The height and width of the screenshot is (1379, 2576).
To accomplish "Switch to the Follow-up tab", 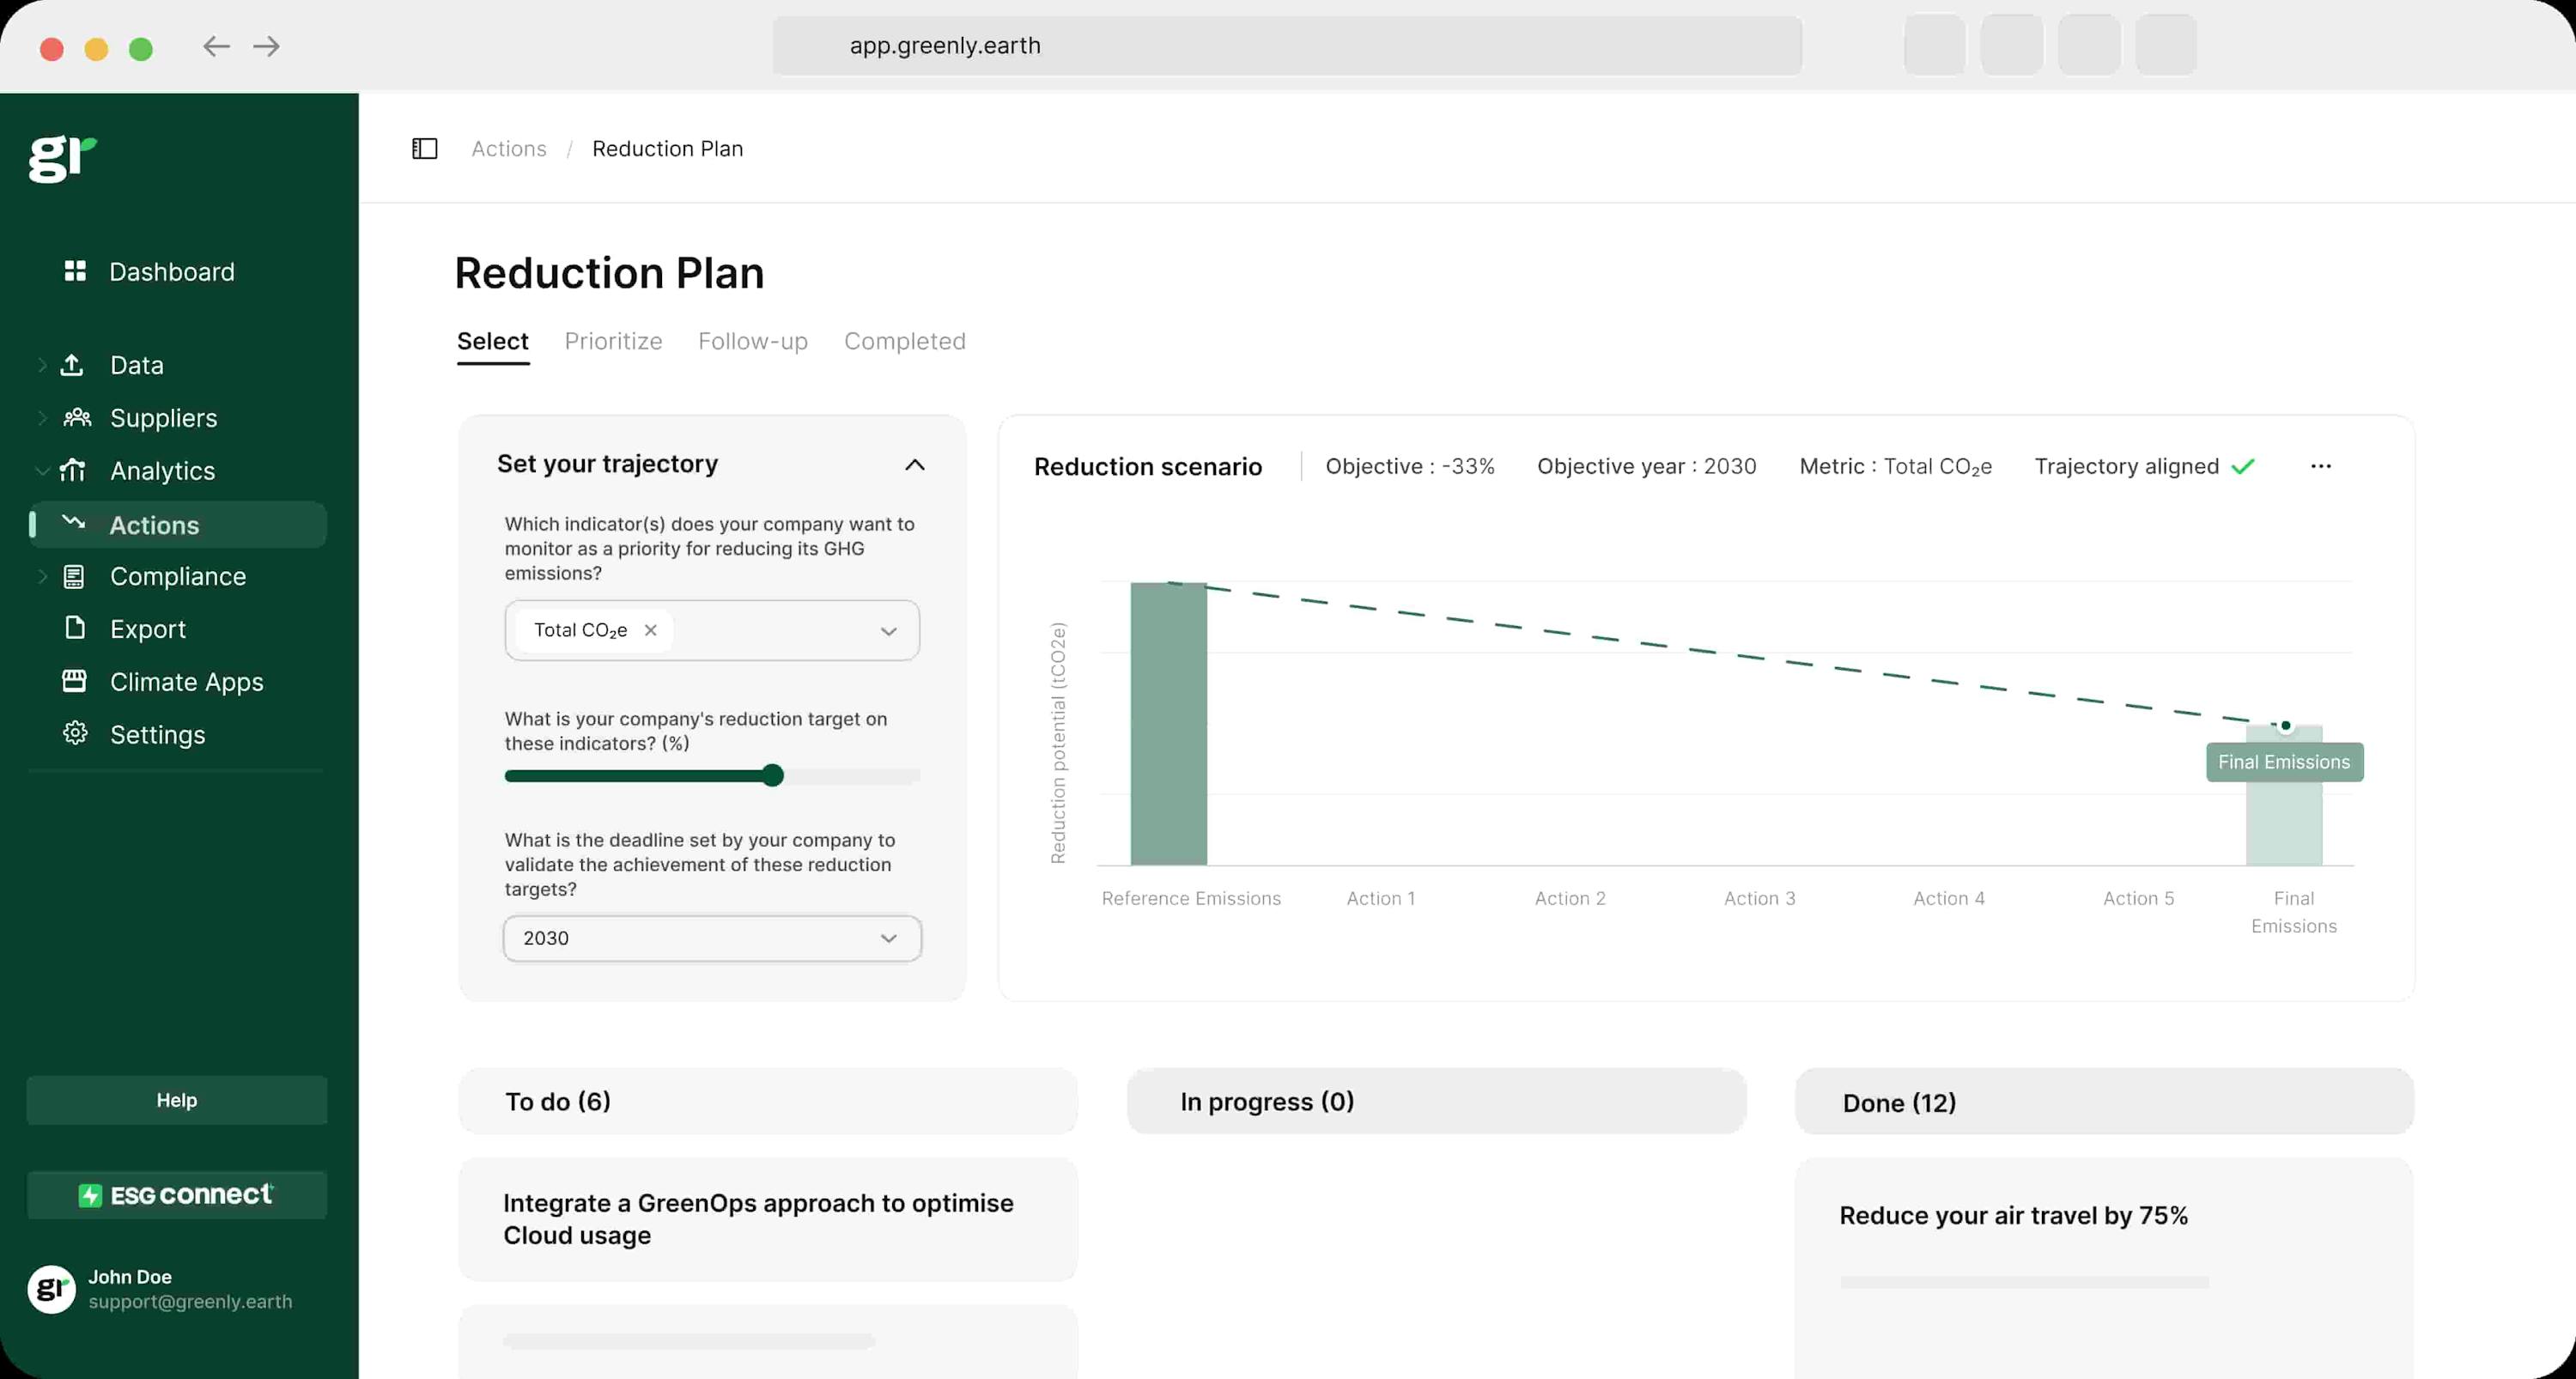I will coord(753,341).
